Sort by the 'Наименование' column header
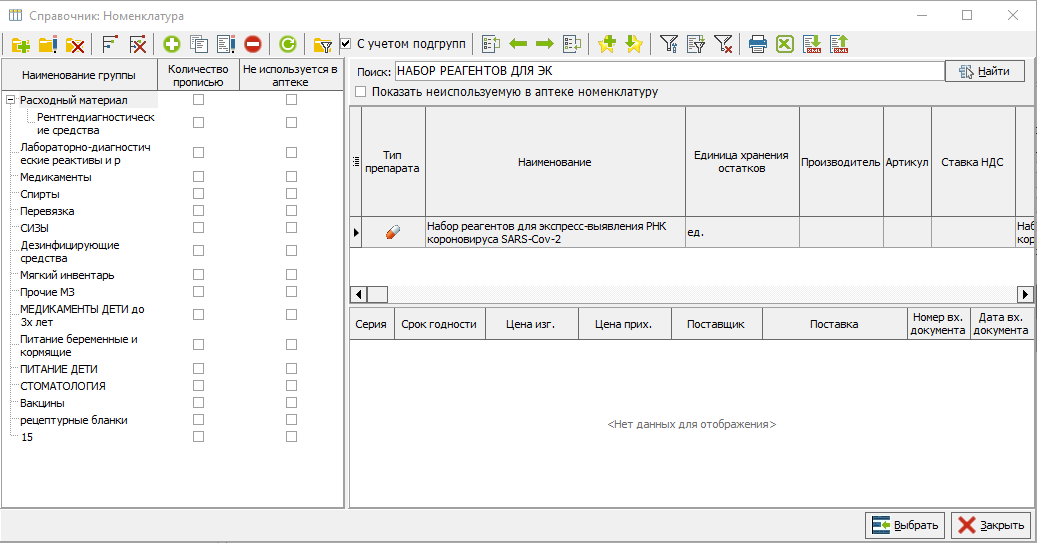This screenshot has width=1037, height=543. 555,162
